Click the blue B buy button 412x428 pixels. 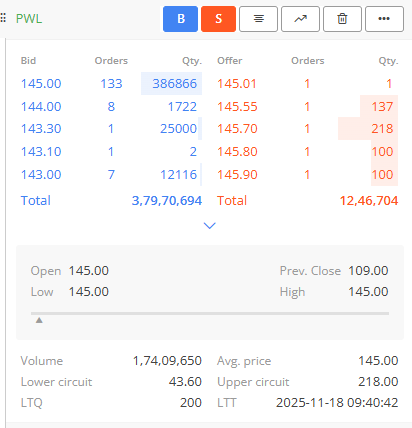(x=180, y=19)
